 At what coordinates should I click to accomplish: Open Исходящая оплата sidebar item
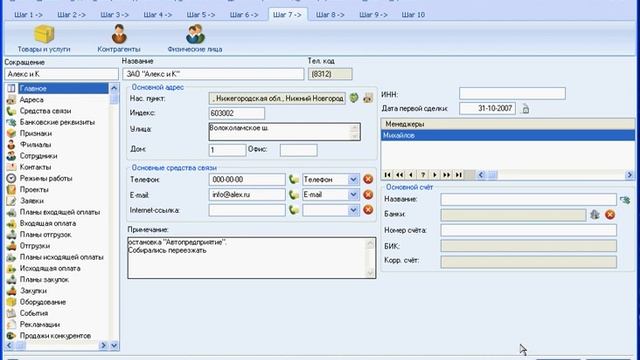pos(50,268)
